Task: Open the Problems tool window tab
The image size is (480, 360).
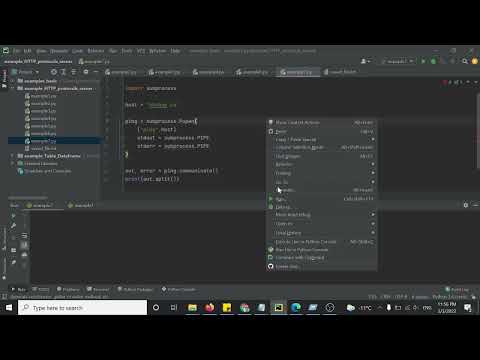Action: 68,289
